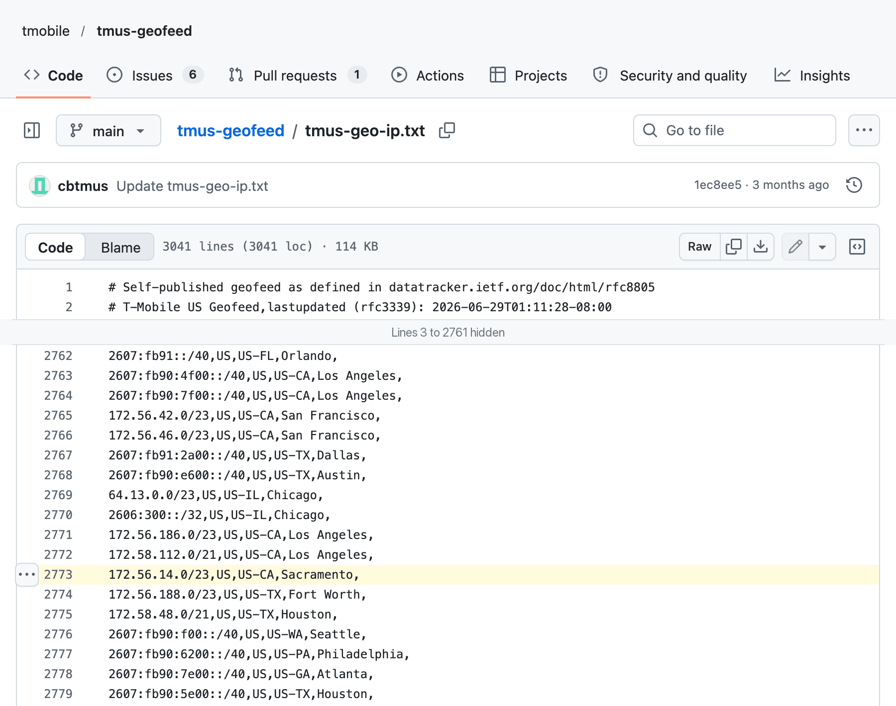Screen dimensions: 896x706
Task: Switch to the Code repository tab
Action: (x=53, y=75)
